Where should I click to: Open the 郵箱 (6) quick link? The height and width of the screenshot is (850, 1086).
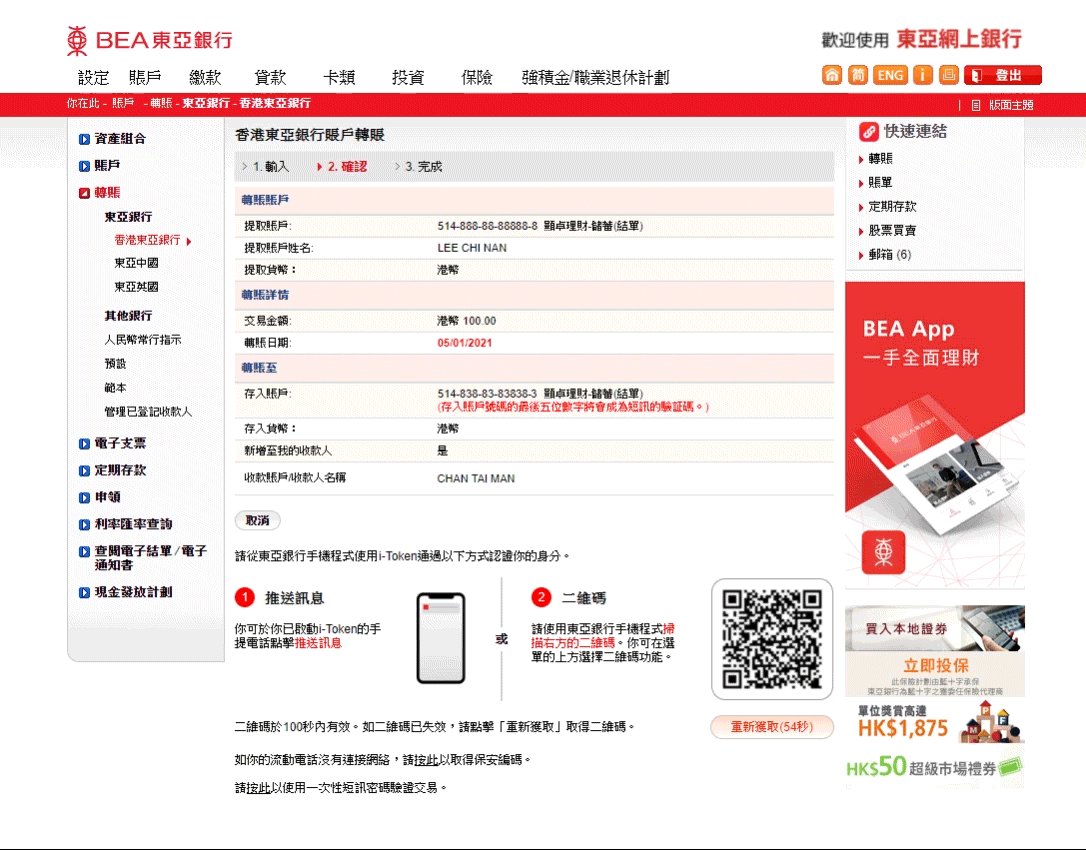[889, 255]
